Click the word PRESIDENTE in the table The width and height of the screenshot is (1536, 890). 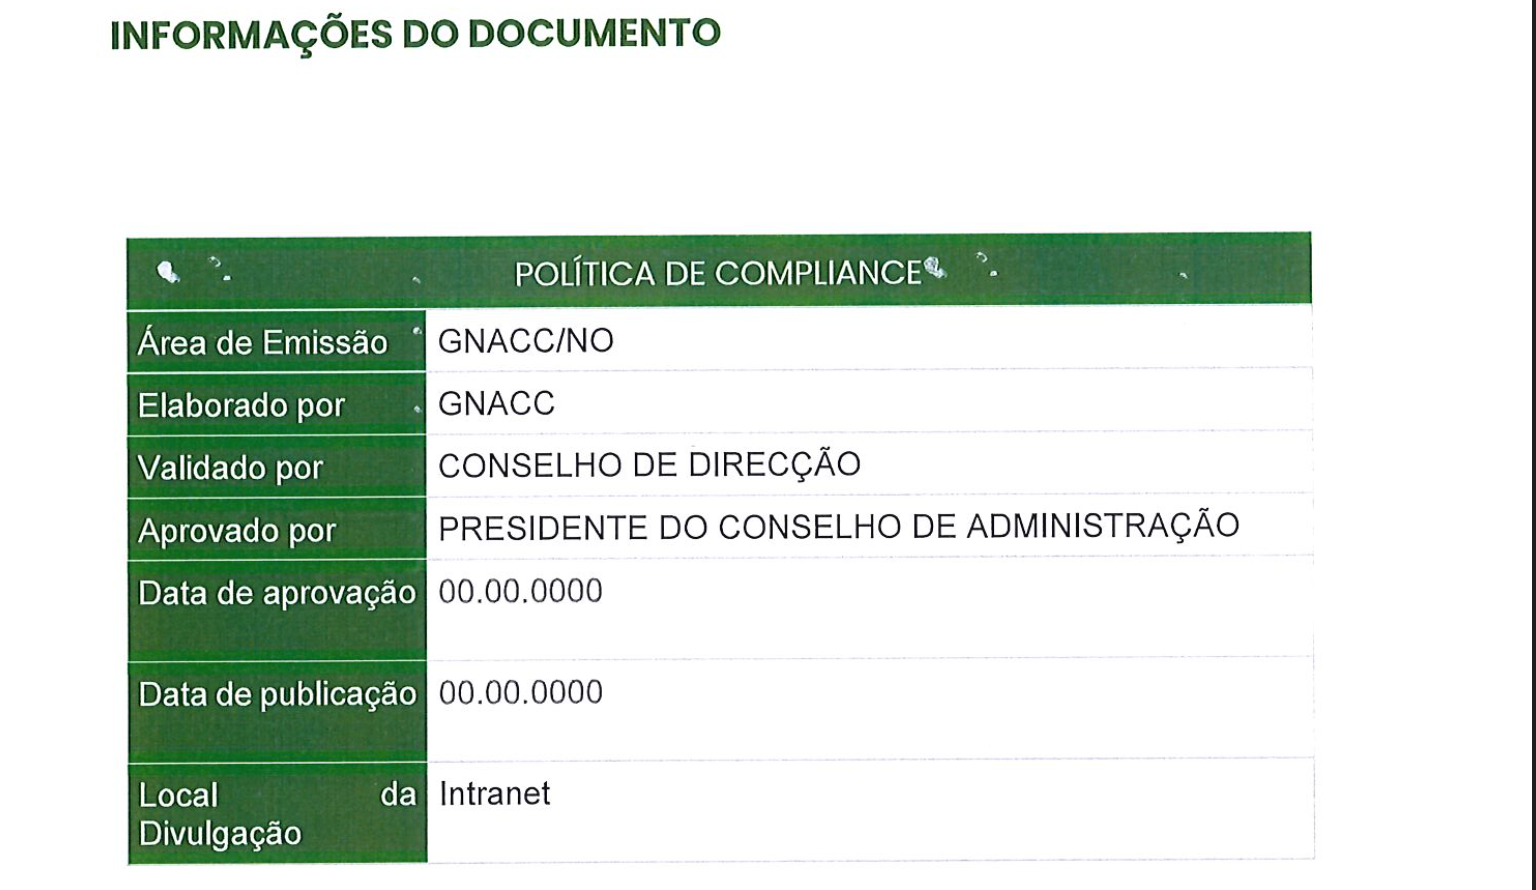[x=544, y=527]
